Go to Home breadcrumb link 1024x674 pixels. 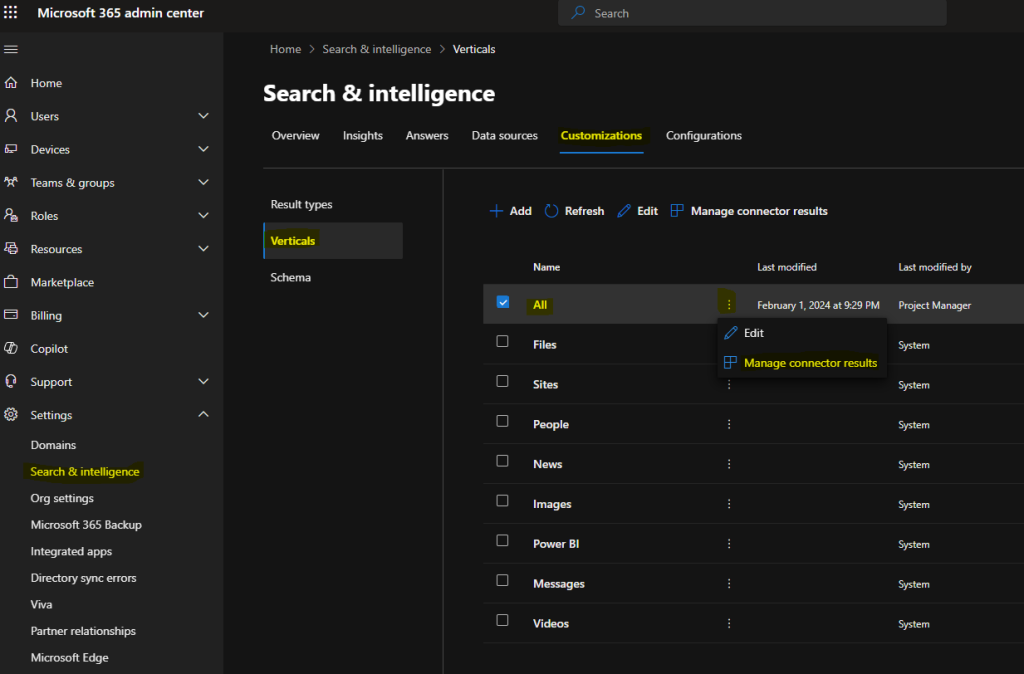285,50
